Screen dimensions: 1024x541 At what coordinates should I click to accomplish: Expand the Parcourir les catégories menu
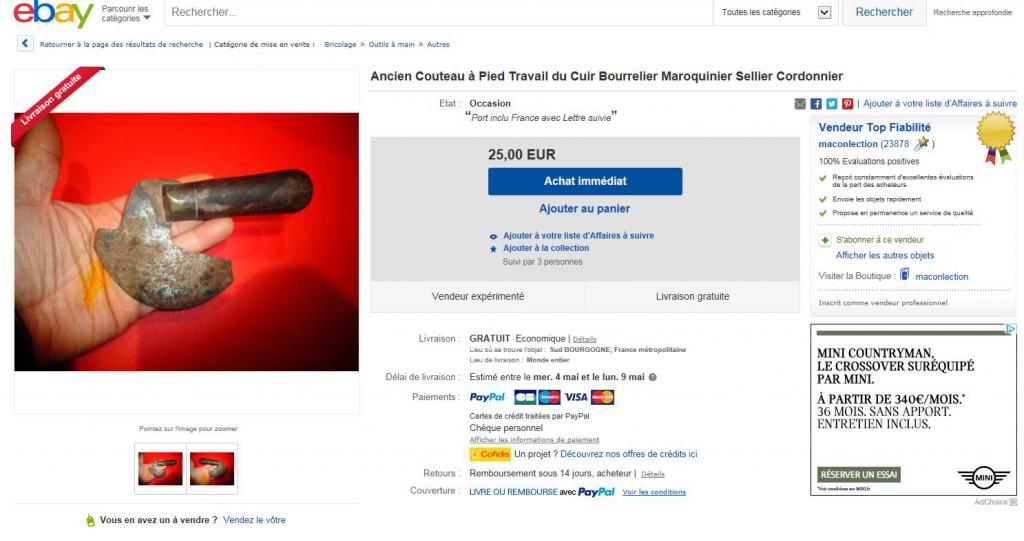click(126, 13)
